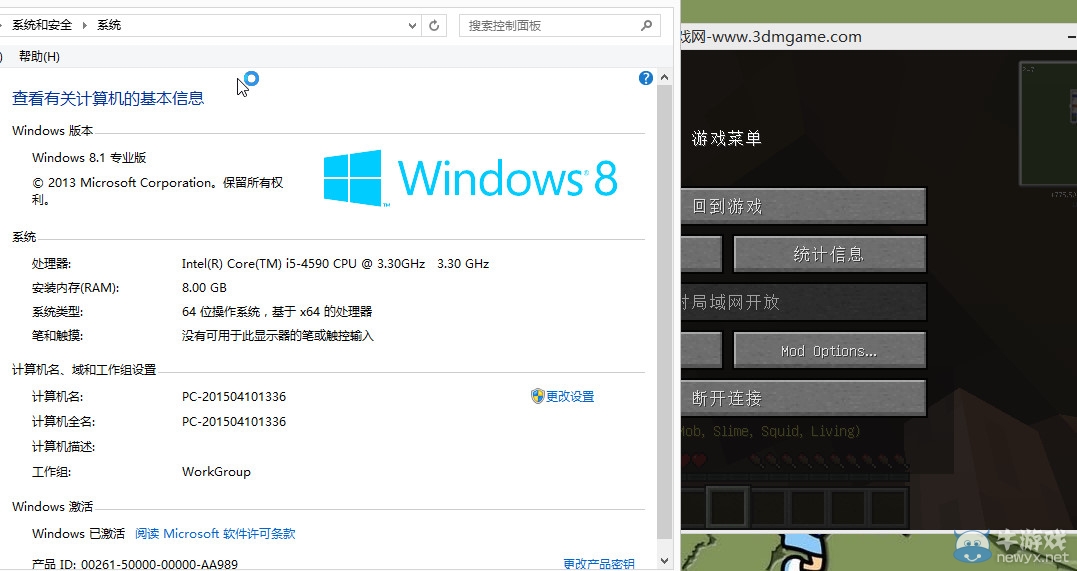Click the 查看有关计算机的基本信息 heading
The image size is (1077, 571).
[x=108, y=98]
